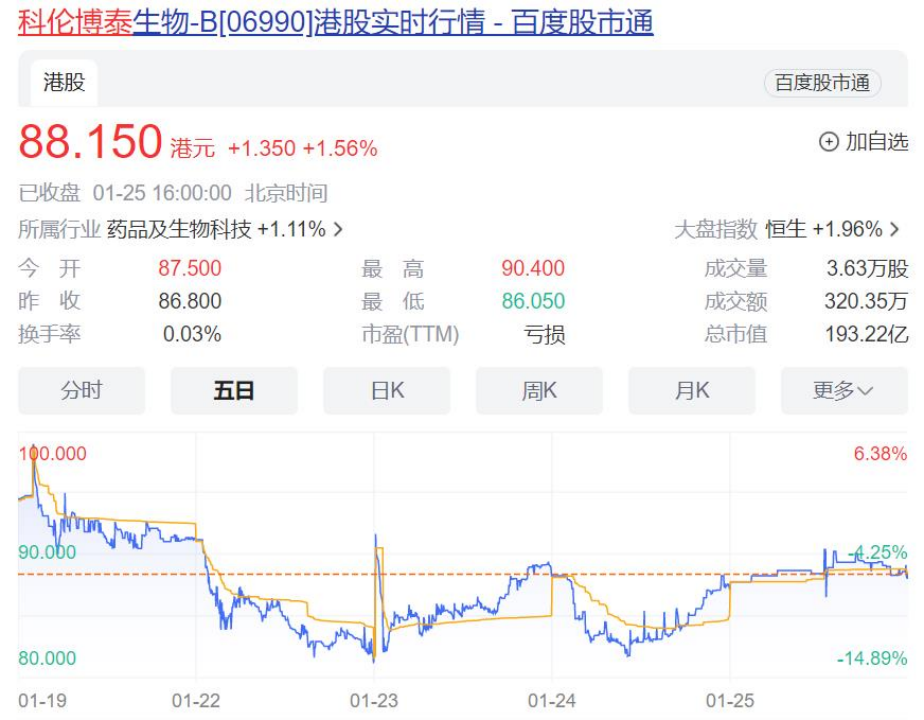Screen dimensions: 924x720
Task: Click the 01-24 date label on chart axis
Action: (552, 701)
